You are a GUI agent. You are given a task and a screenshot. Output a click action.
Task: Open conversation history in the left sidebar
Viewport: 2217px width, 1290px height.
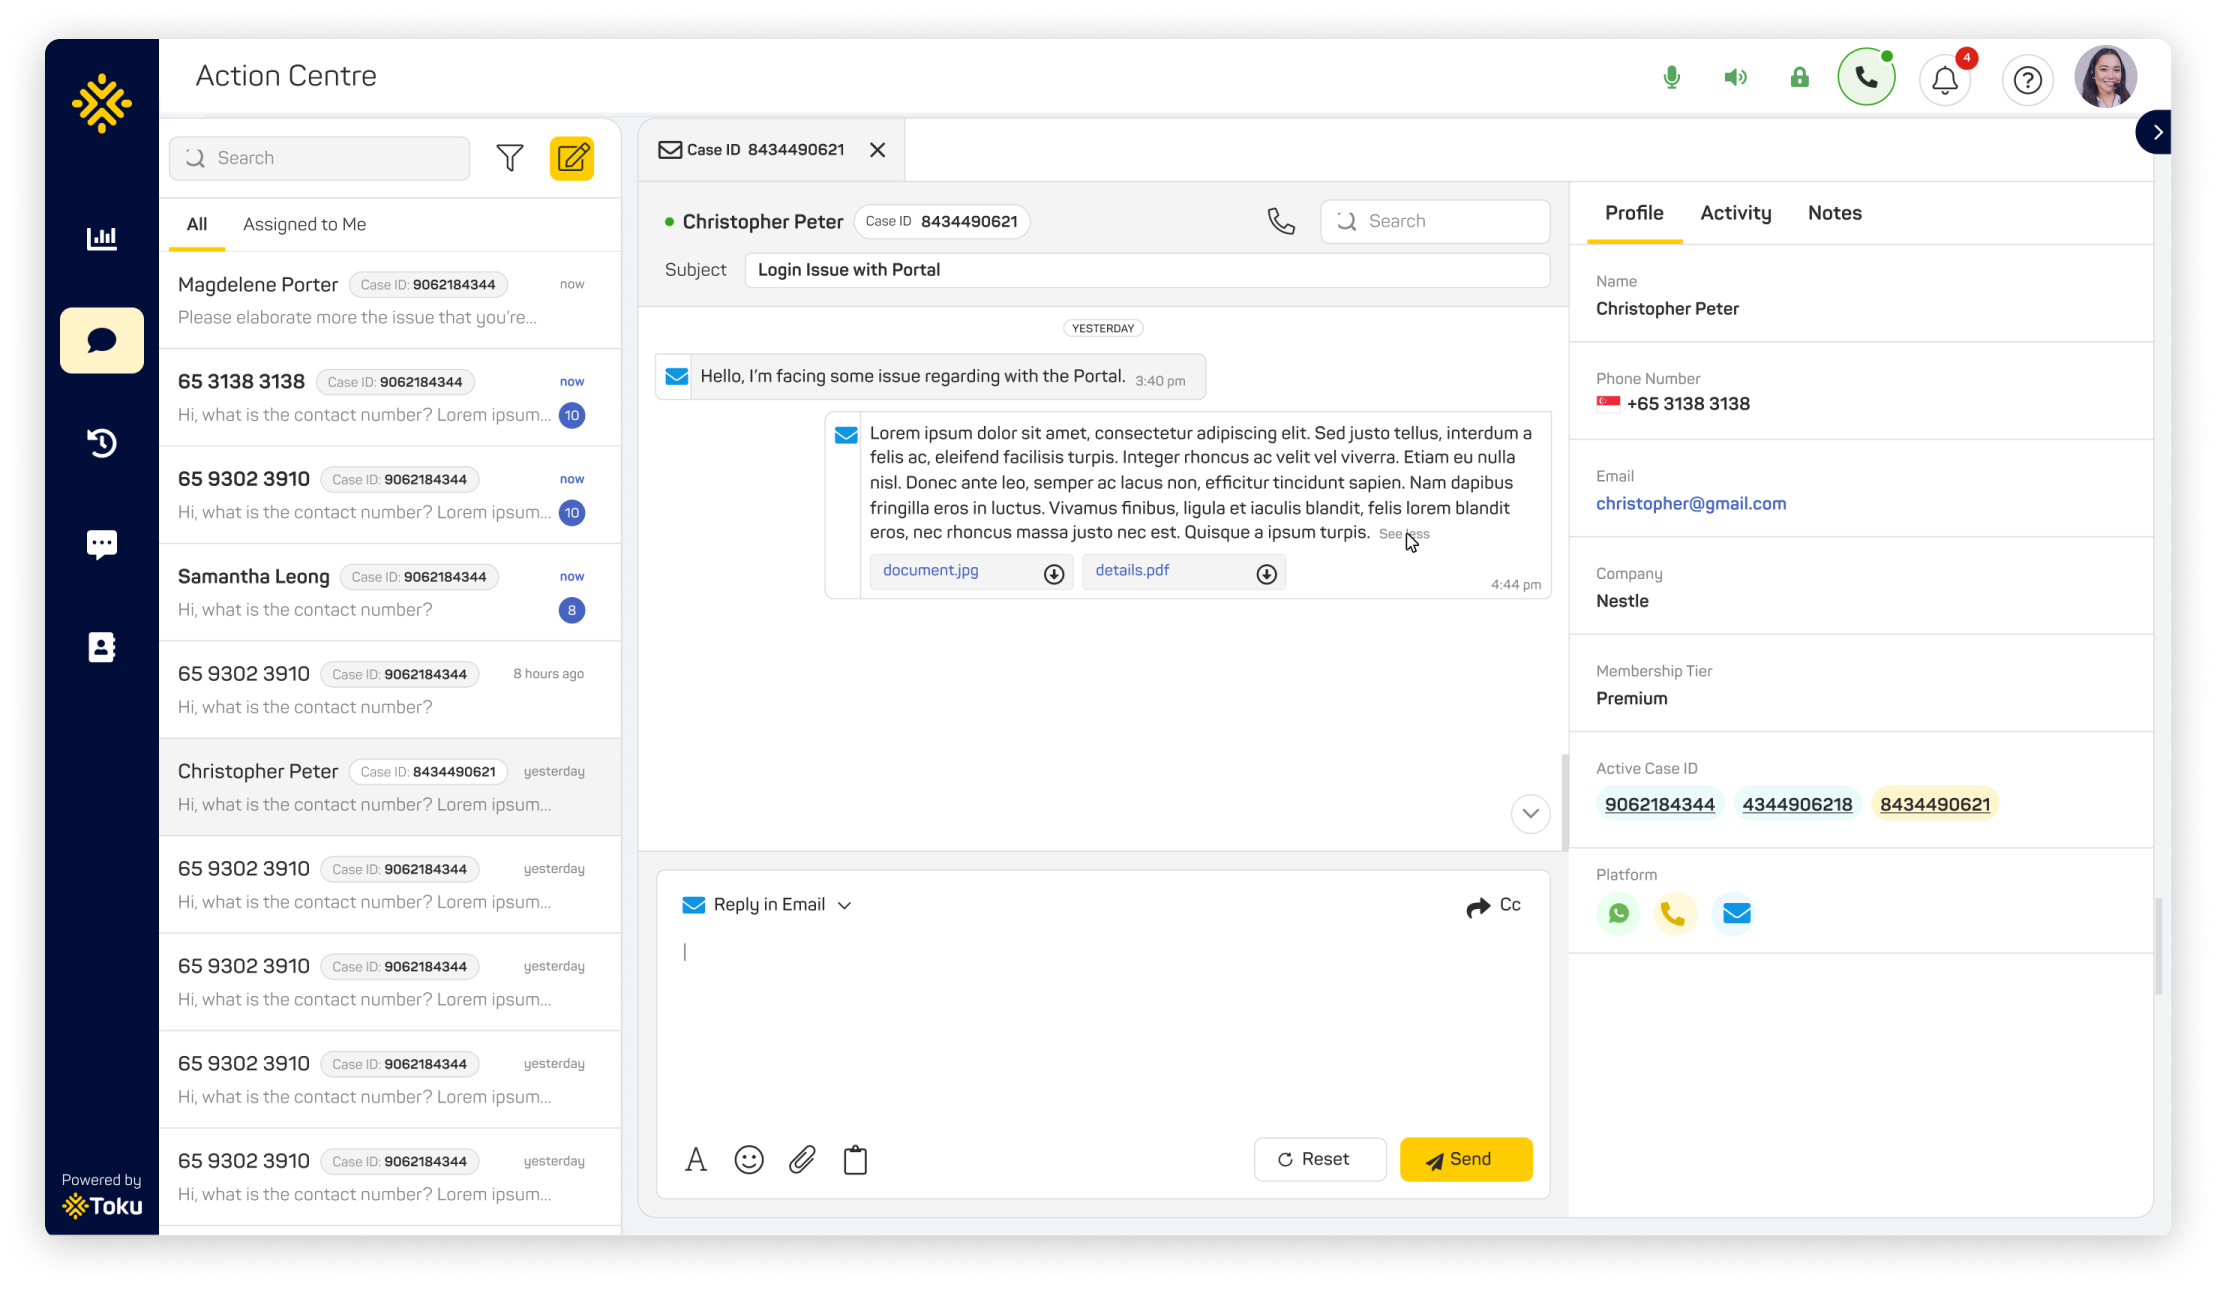pos(101,443)
